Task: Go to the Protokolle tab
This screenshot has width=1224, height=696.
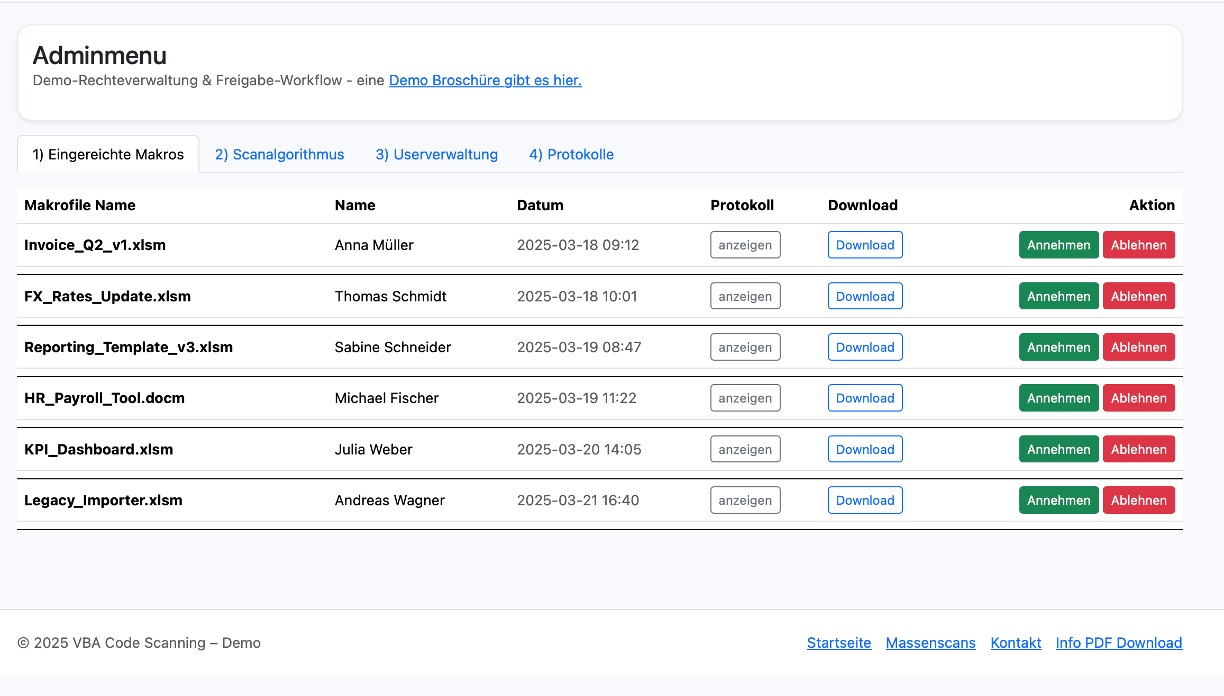Action: tap(571, 154)
